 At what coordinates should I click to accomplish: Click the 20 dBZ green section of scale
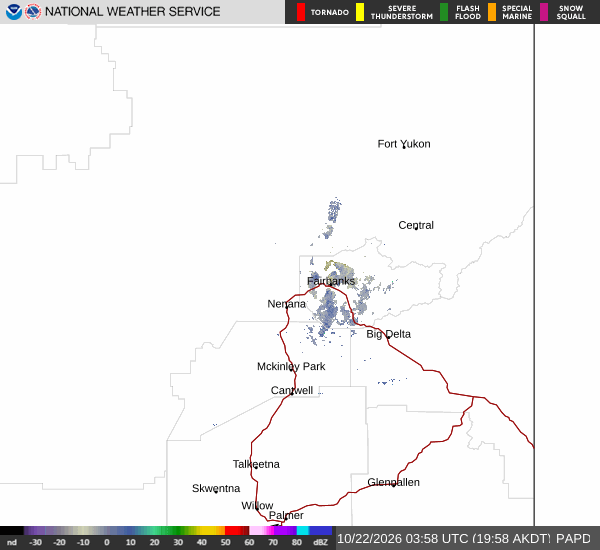[x=159, y=530]
